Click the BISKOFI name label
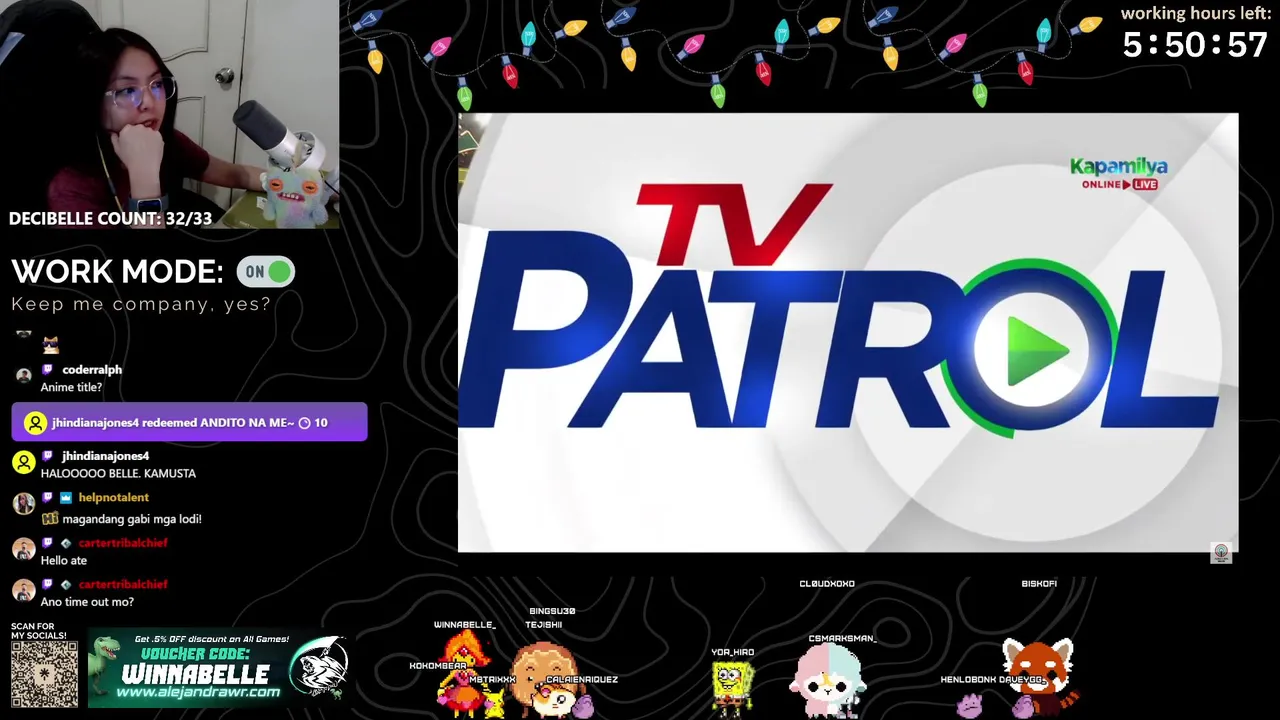Image resolution: width=1280 pixels, height=720 pixels. click(1039, 584)
